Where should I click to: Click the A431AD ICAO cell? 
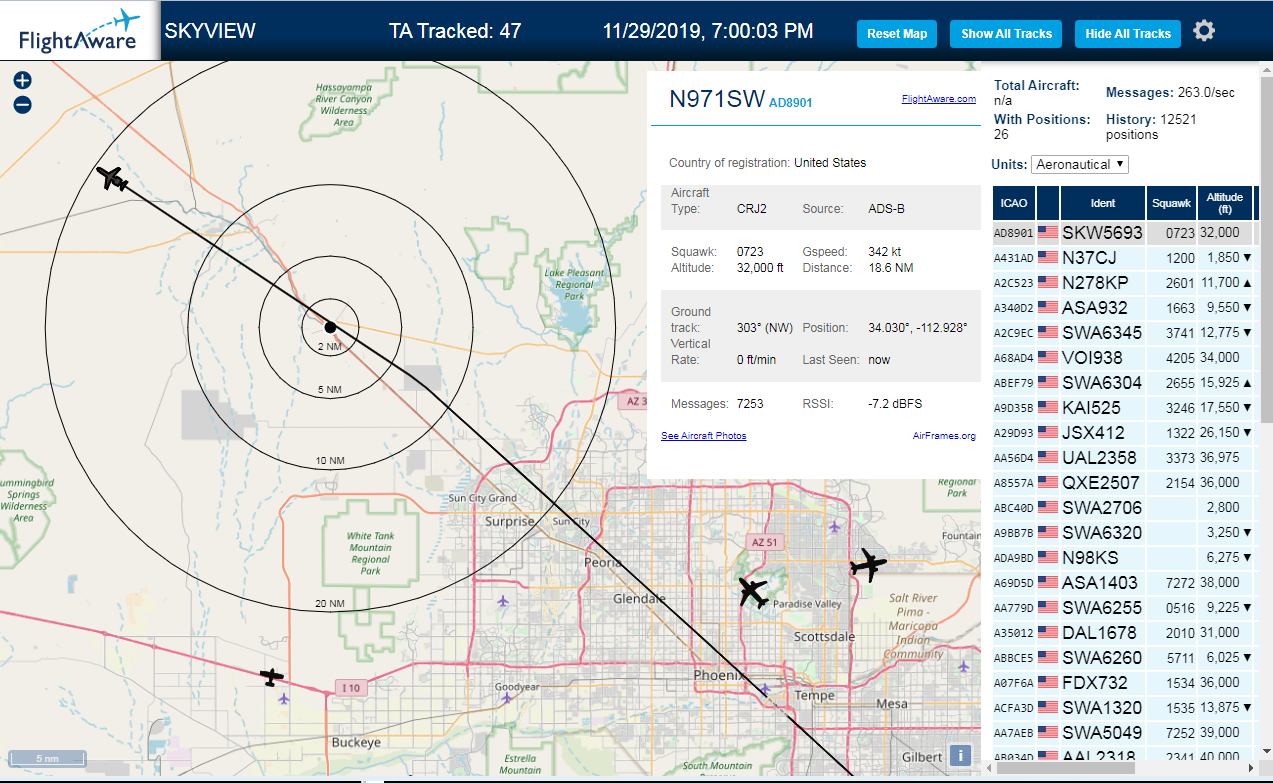(x=1014, y=257)
